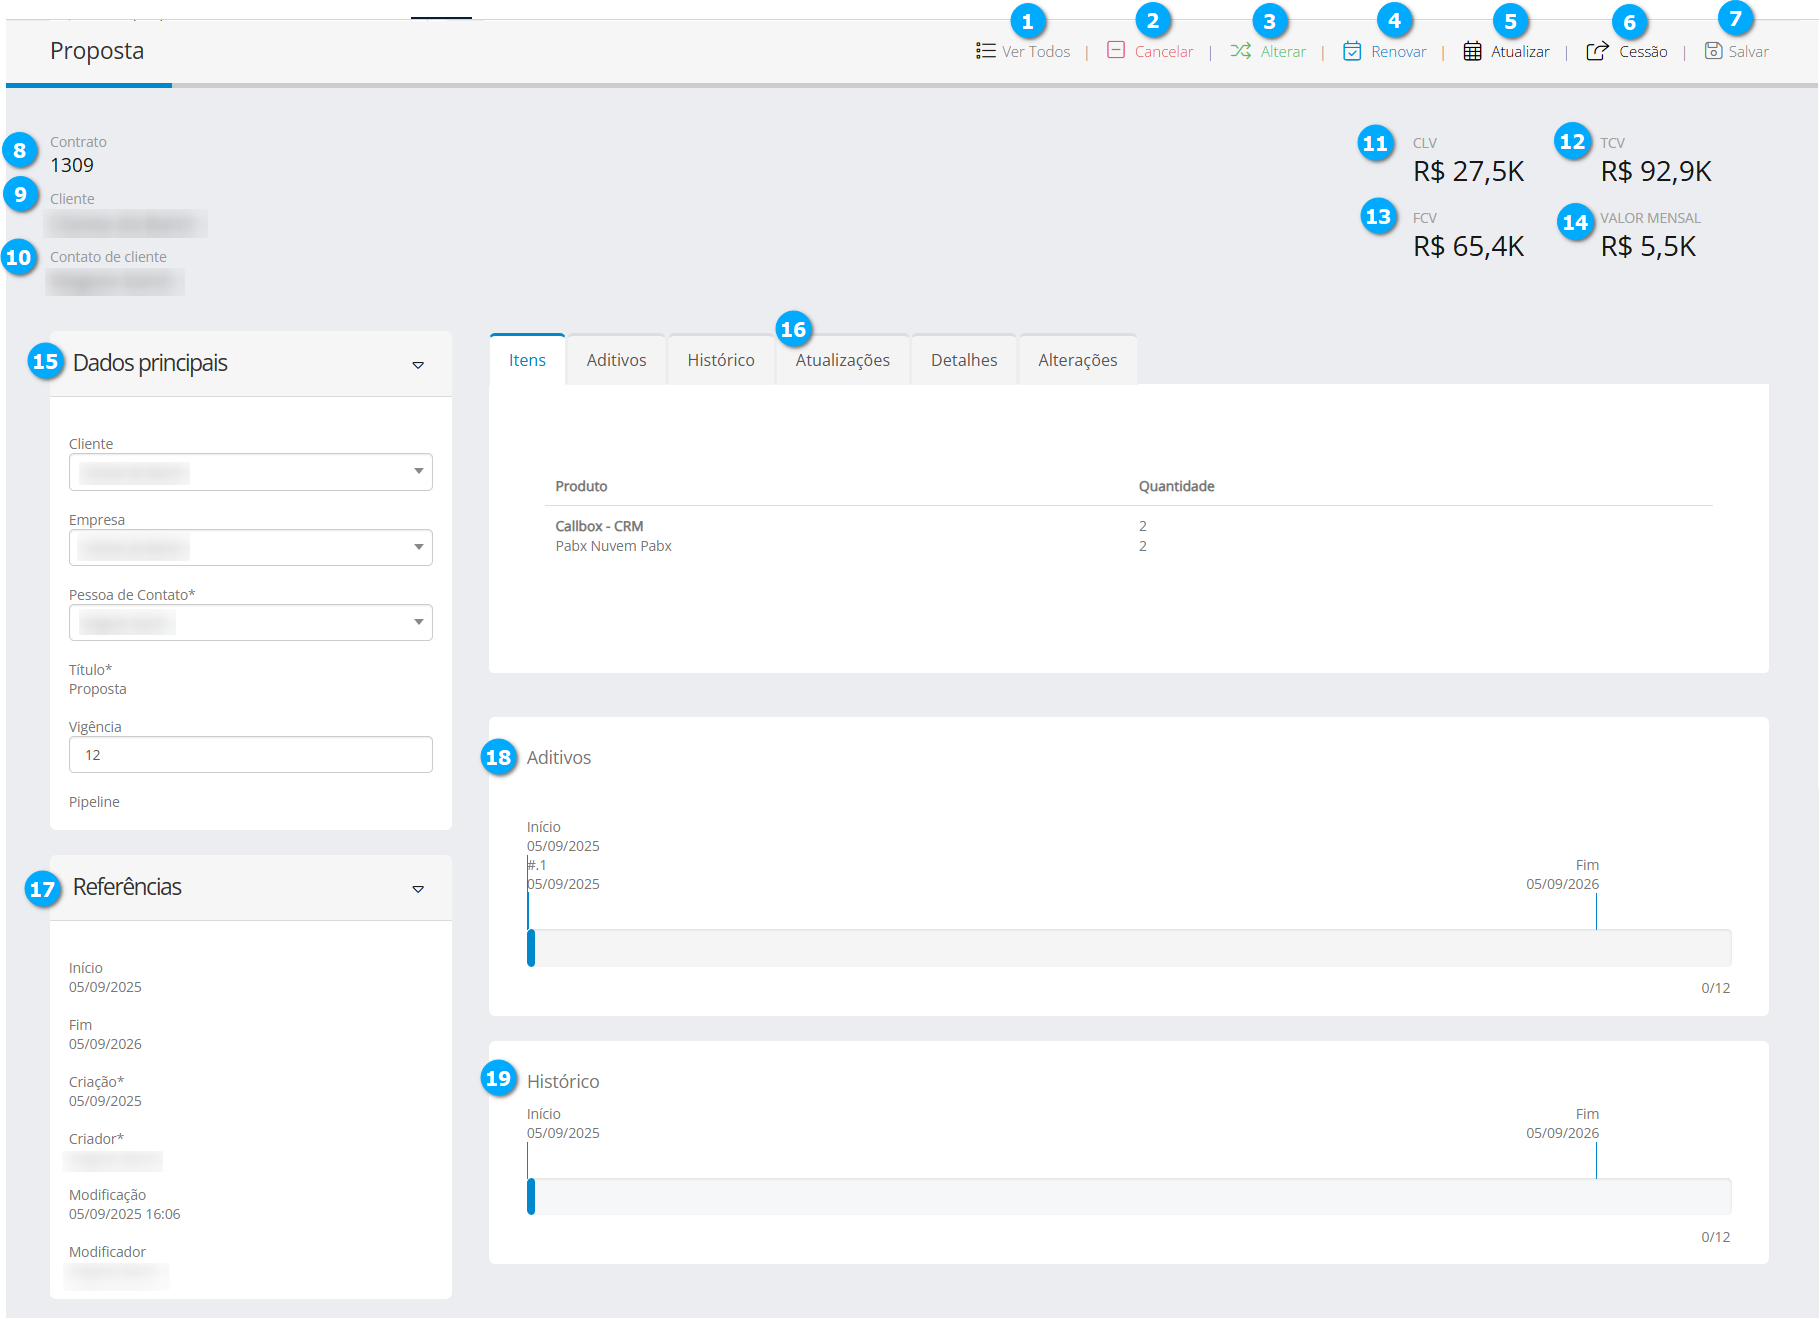Click the Alterar shuffle icon
The height and width of the screenshot is (1318, 1819).
tap(1240, 51)
